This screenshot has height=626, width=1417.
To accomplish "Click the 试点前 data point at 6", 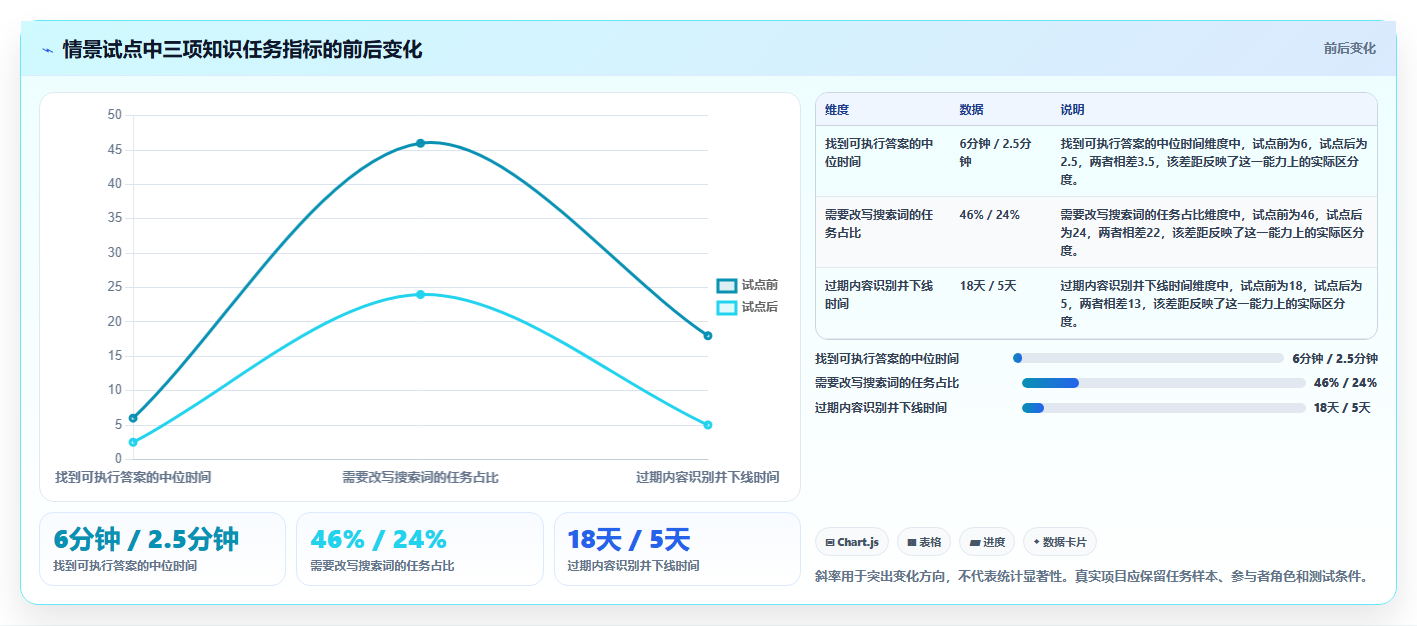I will [x=133, y=418].
